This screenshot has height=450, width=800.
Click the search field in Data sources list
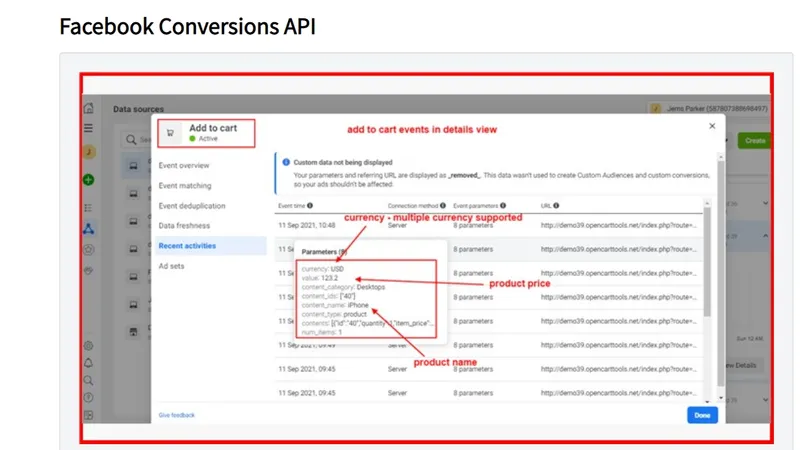tap(137, 139)
